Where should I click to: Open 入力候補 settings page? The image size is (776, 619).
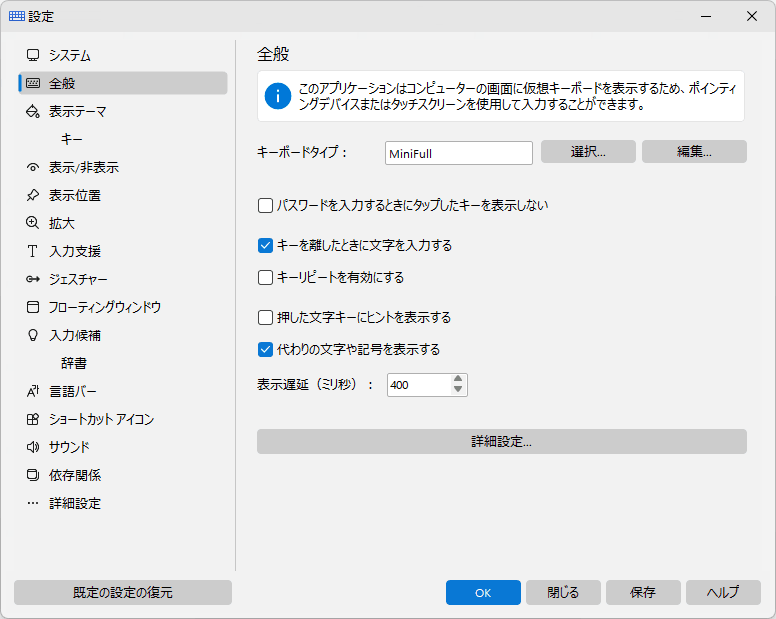coord(123,335)
